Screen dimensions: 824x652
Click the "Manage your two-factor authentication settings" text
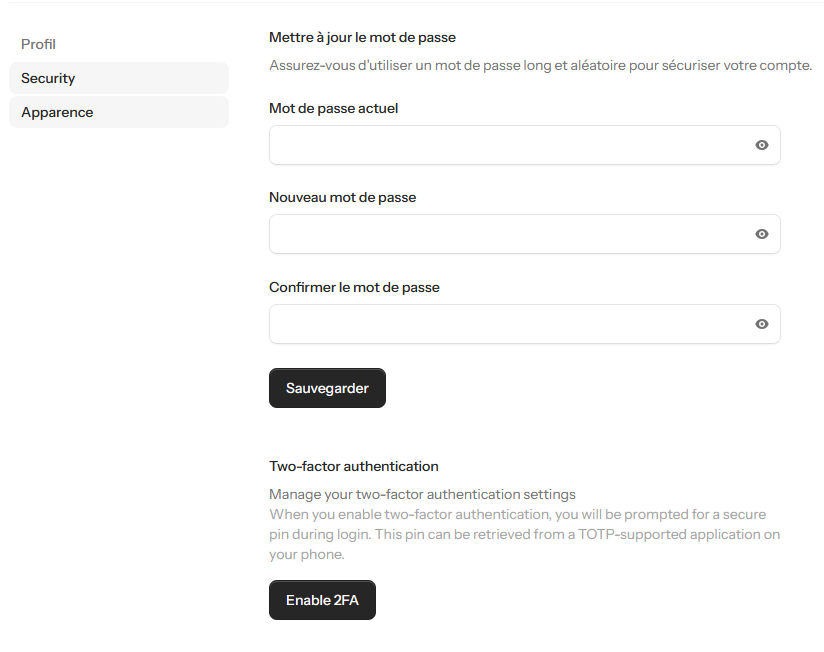[x=422, y=494]
